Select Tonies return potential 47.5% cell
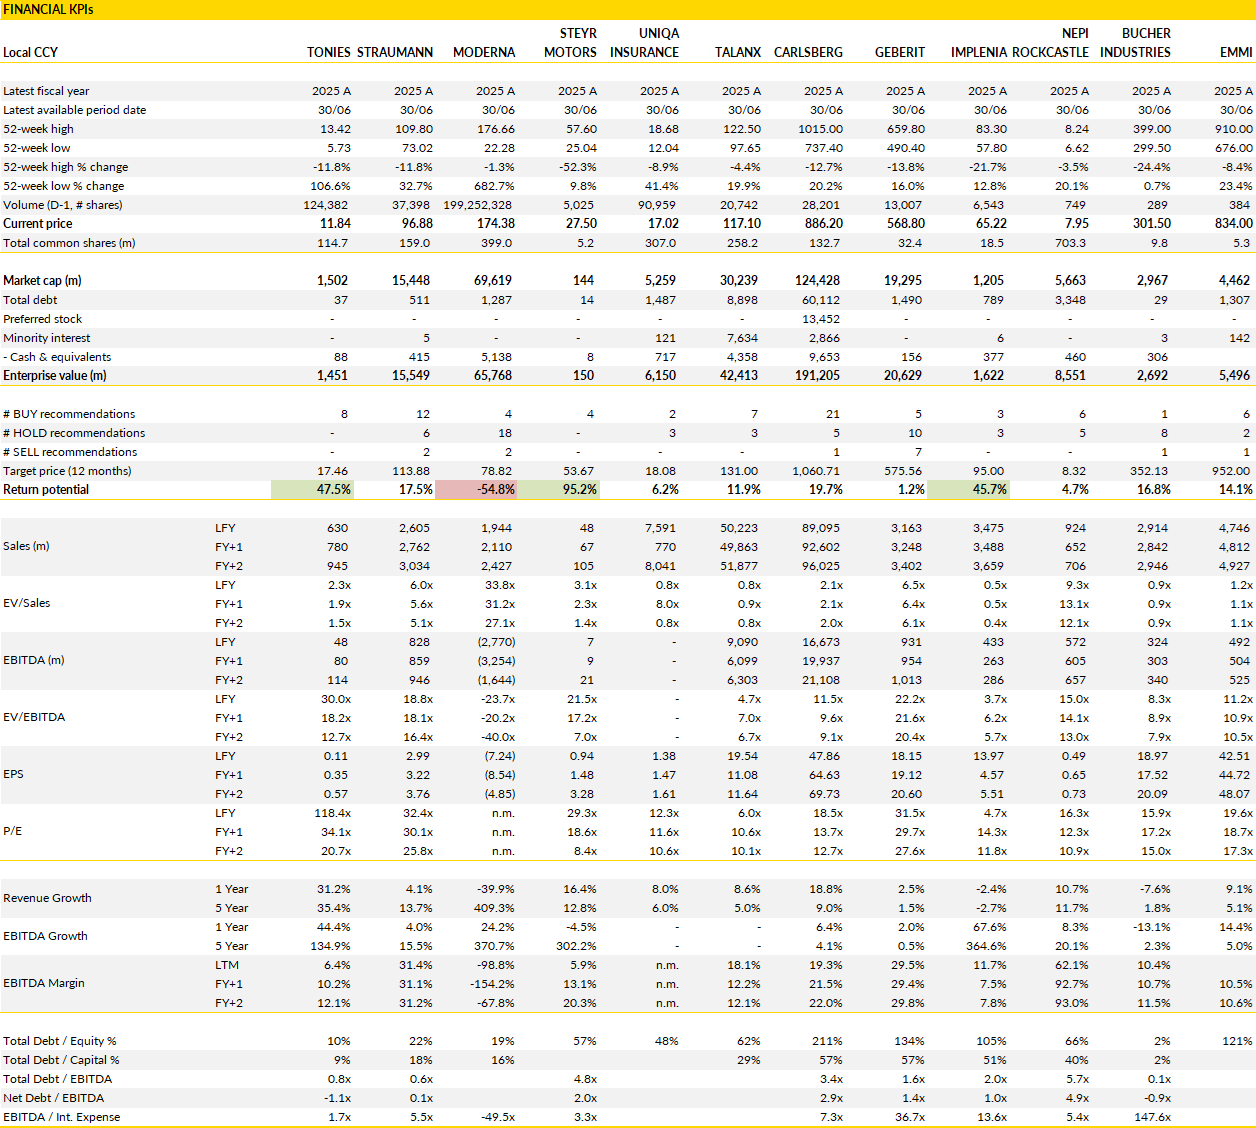 click(312, 490)
